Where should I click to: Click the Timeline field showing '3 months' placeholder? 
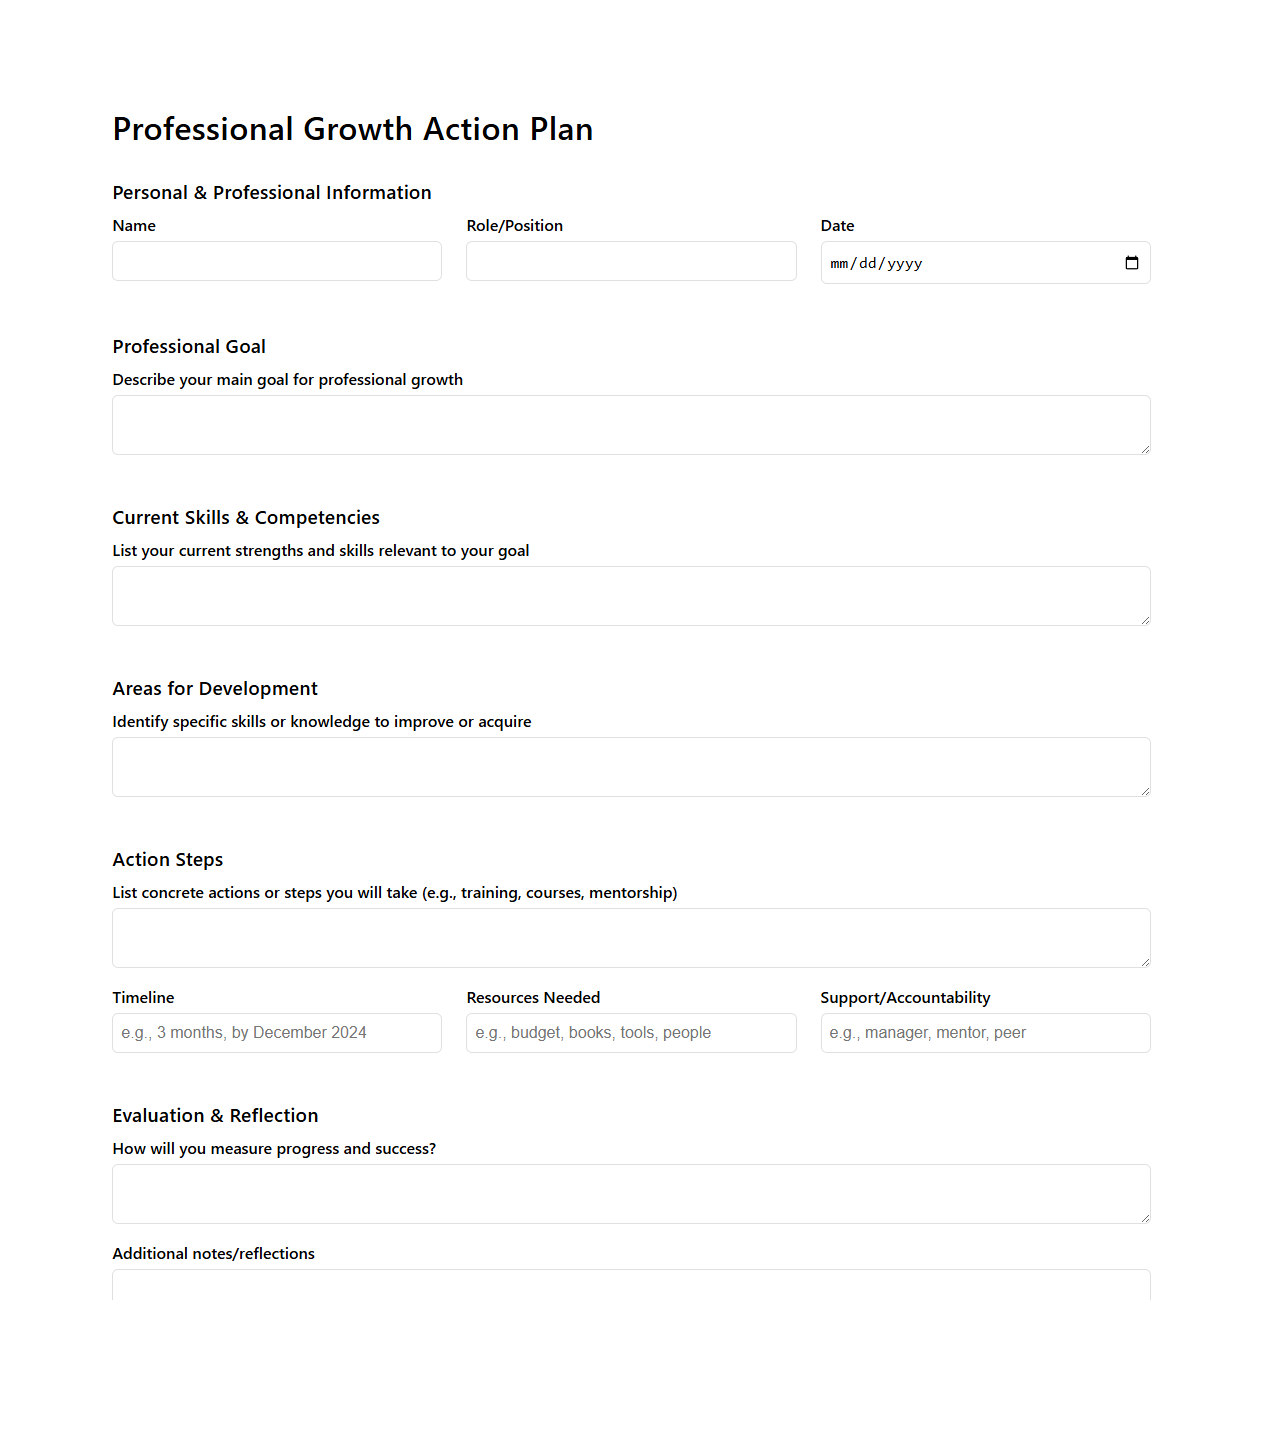point(276,1032)
